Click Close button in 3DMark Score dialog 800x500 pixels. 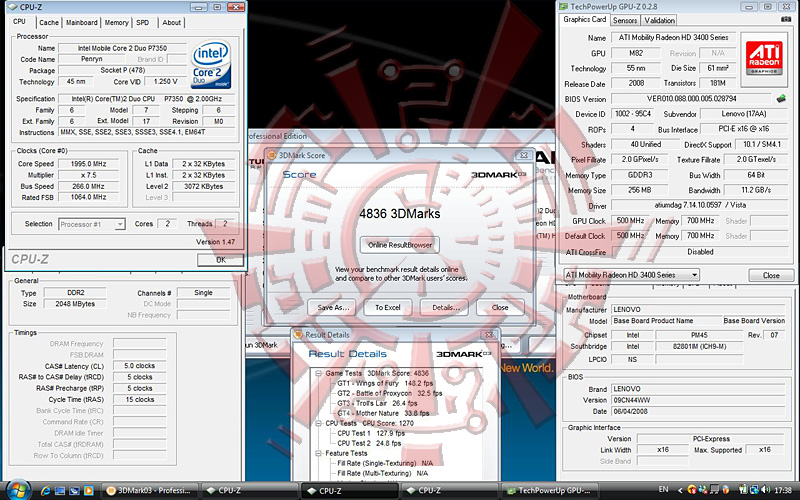[x=500, y=307]
